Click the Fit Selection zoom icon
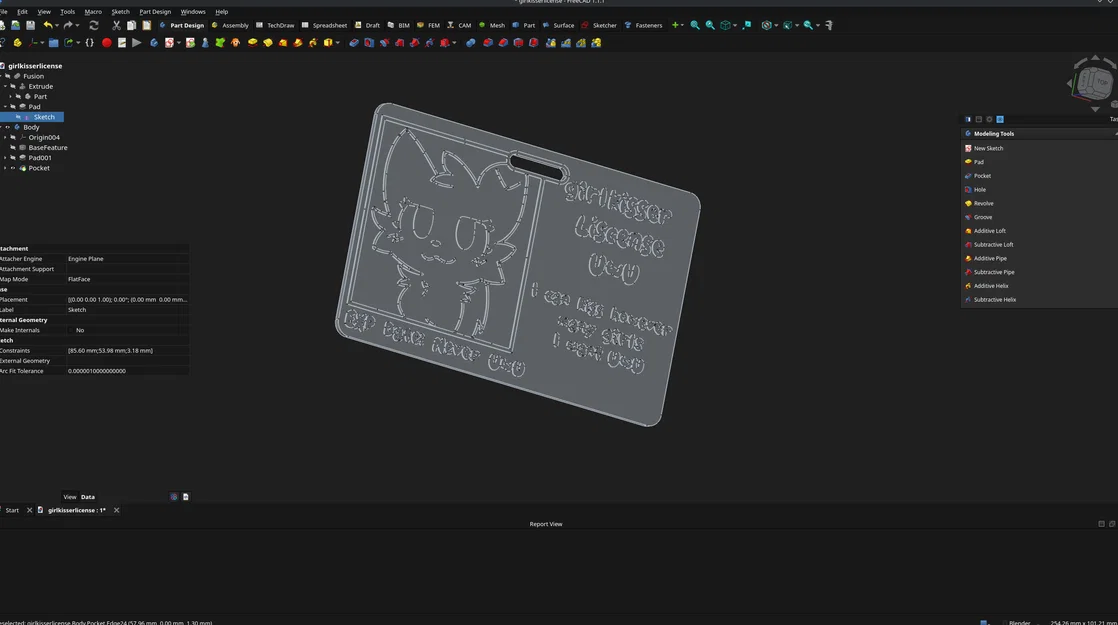The width and height of the screenshot is (1118, 625). coord(710,25)
